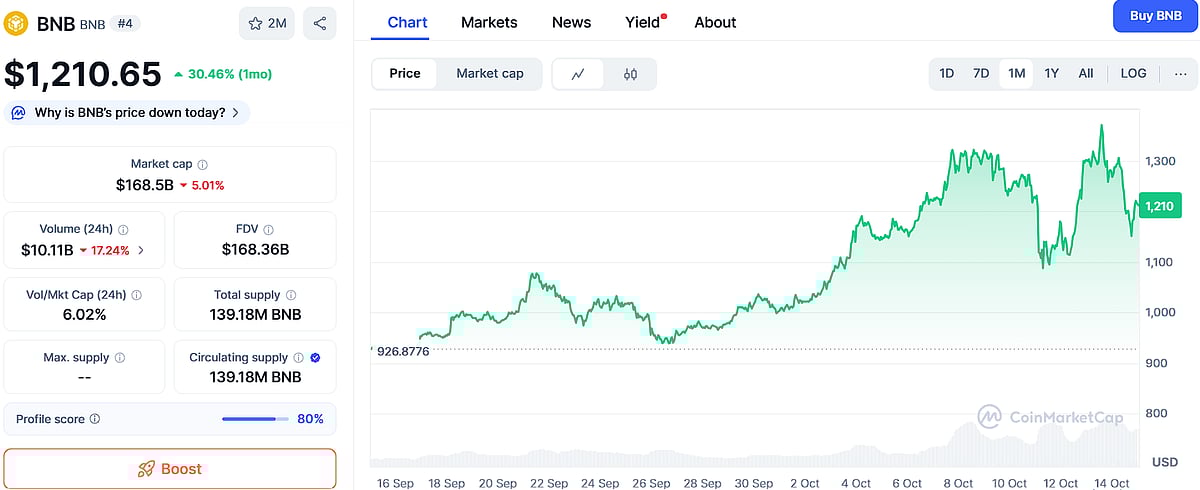
Task: Open the News tab
Action: (x=571, y=22)
